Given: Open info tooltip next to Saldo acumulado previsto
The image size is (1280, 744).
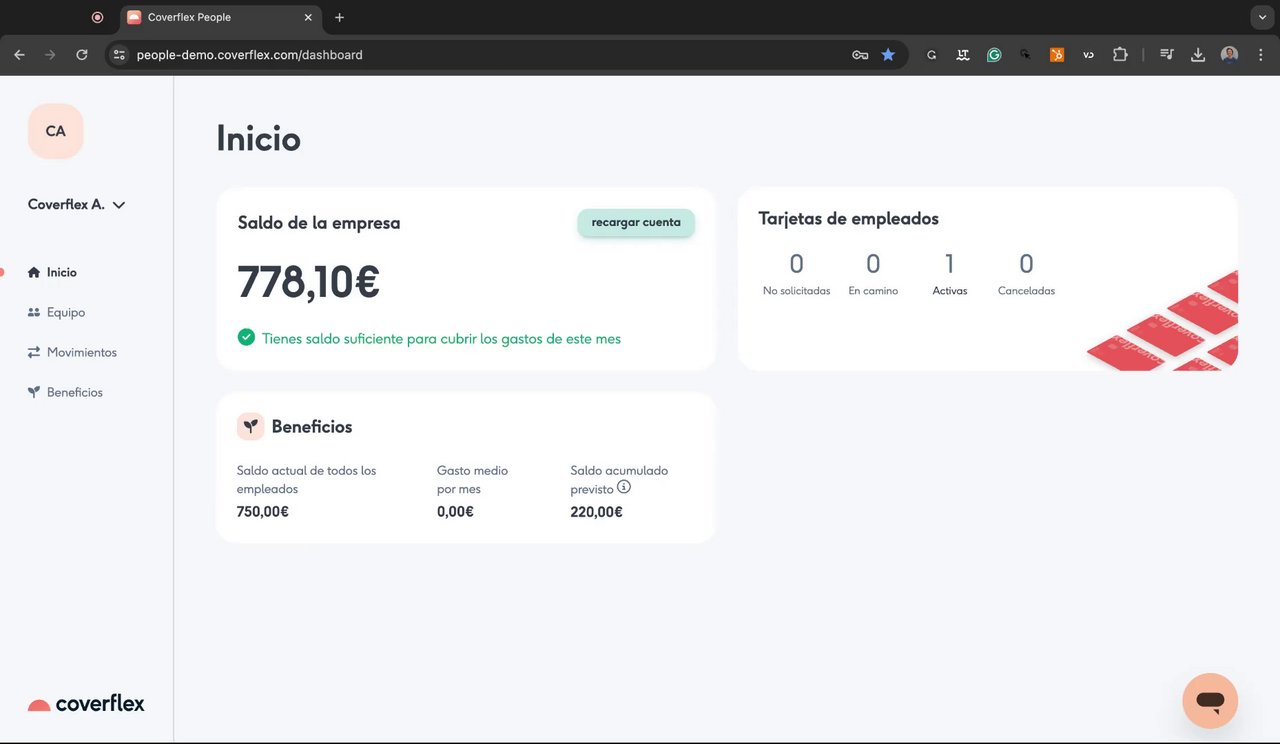Looking at the screenshot, I should pyautogui.click(x=624, y=487).
